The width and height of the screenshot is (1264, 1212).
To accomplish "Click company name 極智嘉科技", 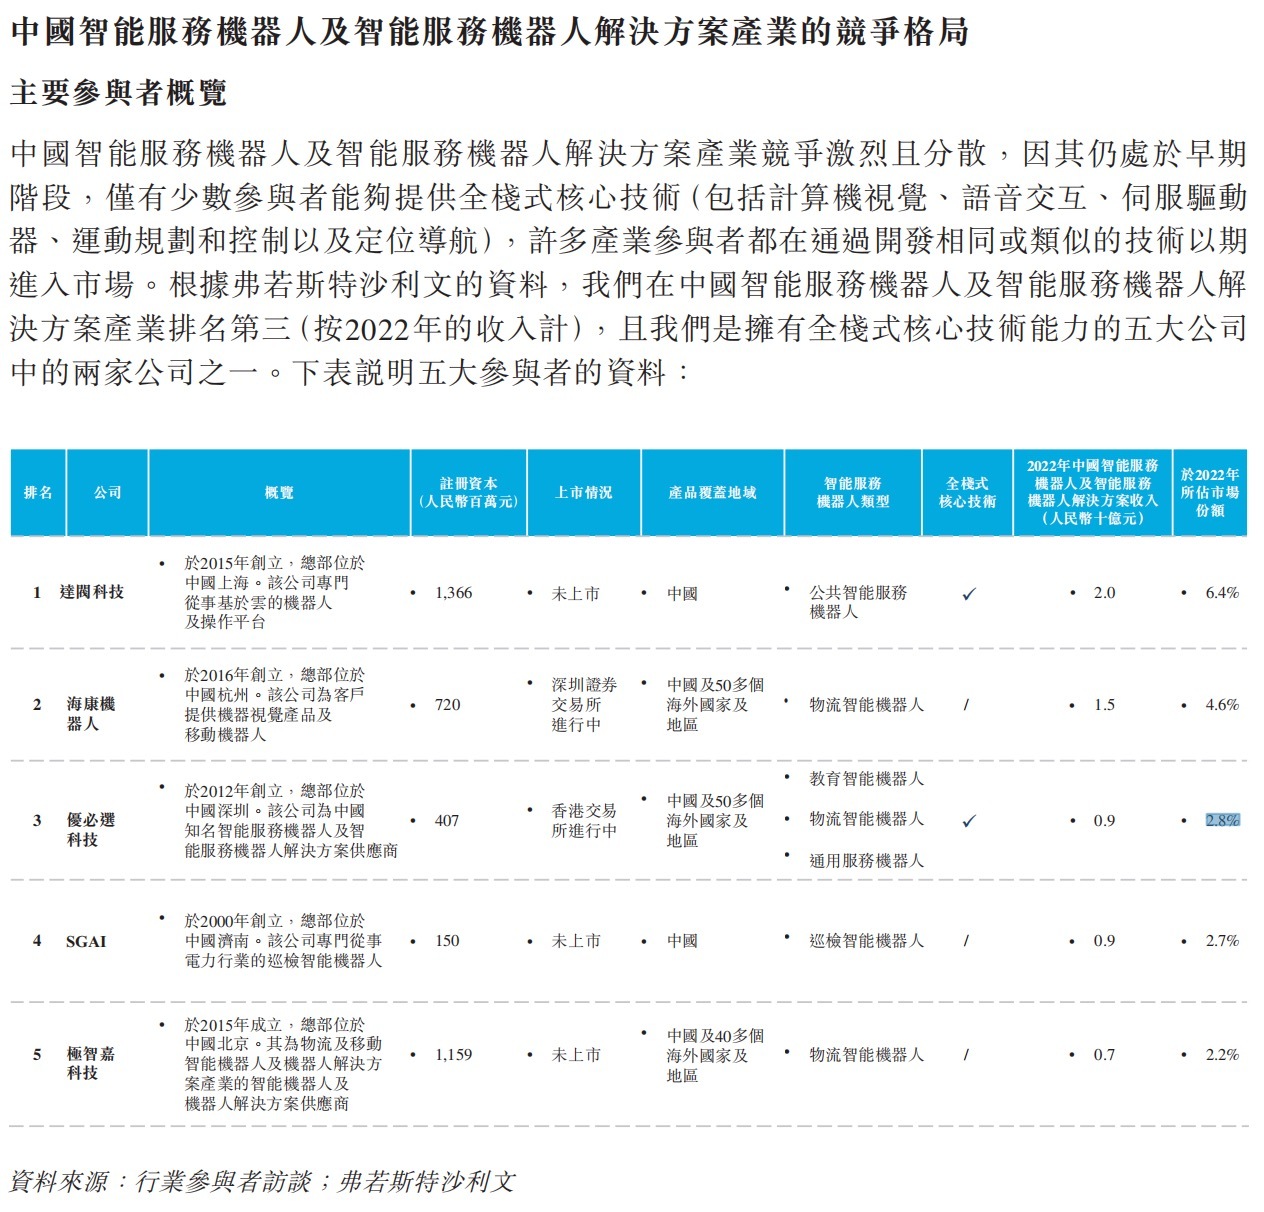I will pyautogui.click(x=91, y=1063).
